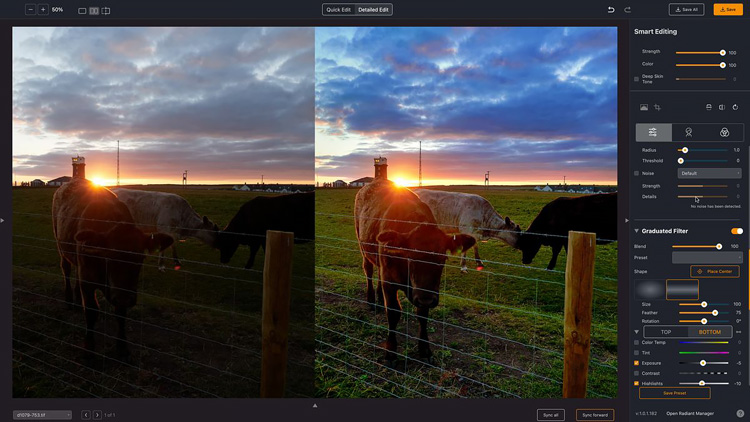Collapse the TOP/BOTTOM settings triangle
This screenshot has height=422, width=750.
click(636, 332)
